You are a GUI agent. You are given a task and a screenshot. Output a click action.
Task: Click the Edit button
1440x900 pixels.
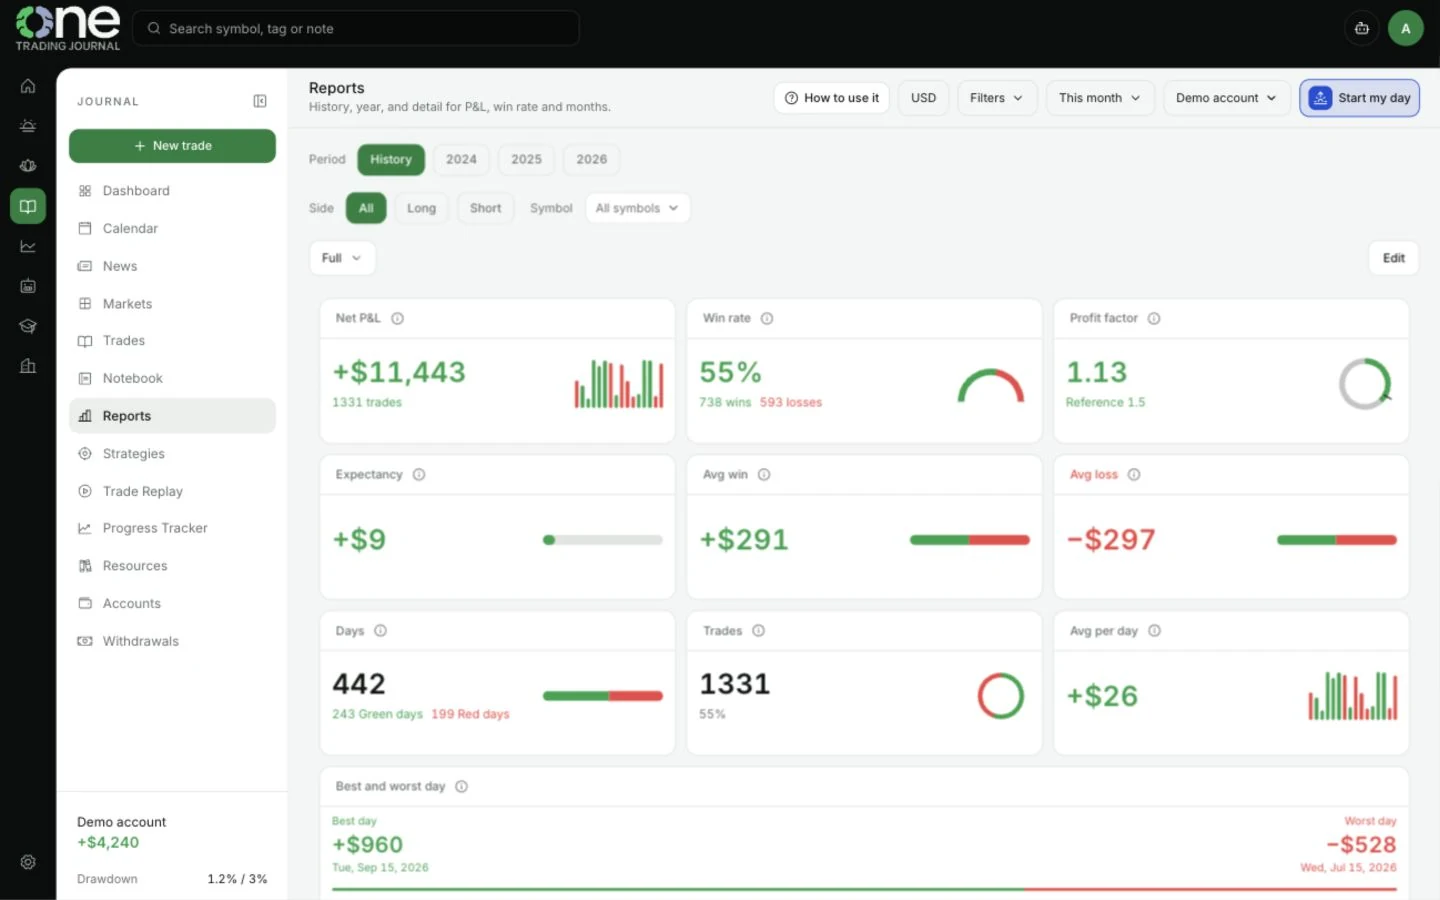1393,258
